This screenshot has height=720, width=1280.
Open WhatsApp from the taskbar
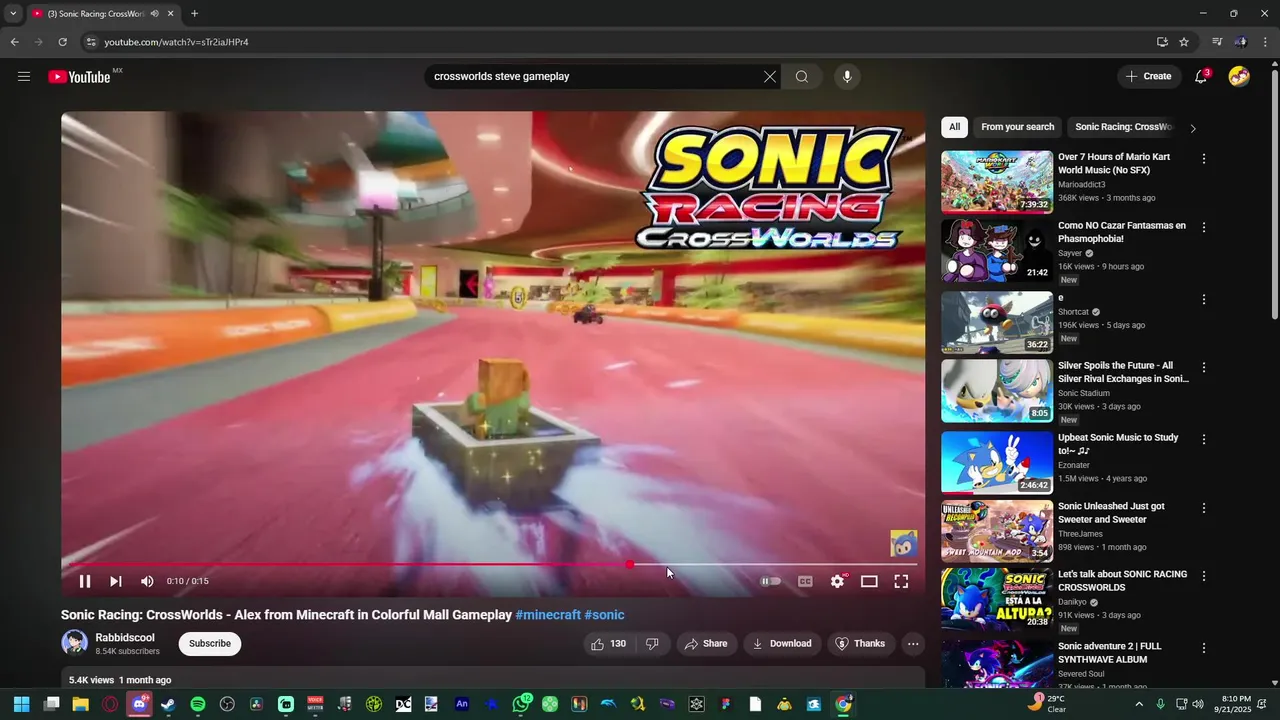pos(521,704)
